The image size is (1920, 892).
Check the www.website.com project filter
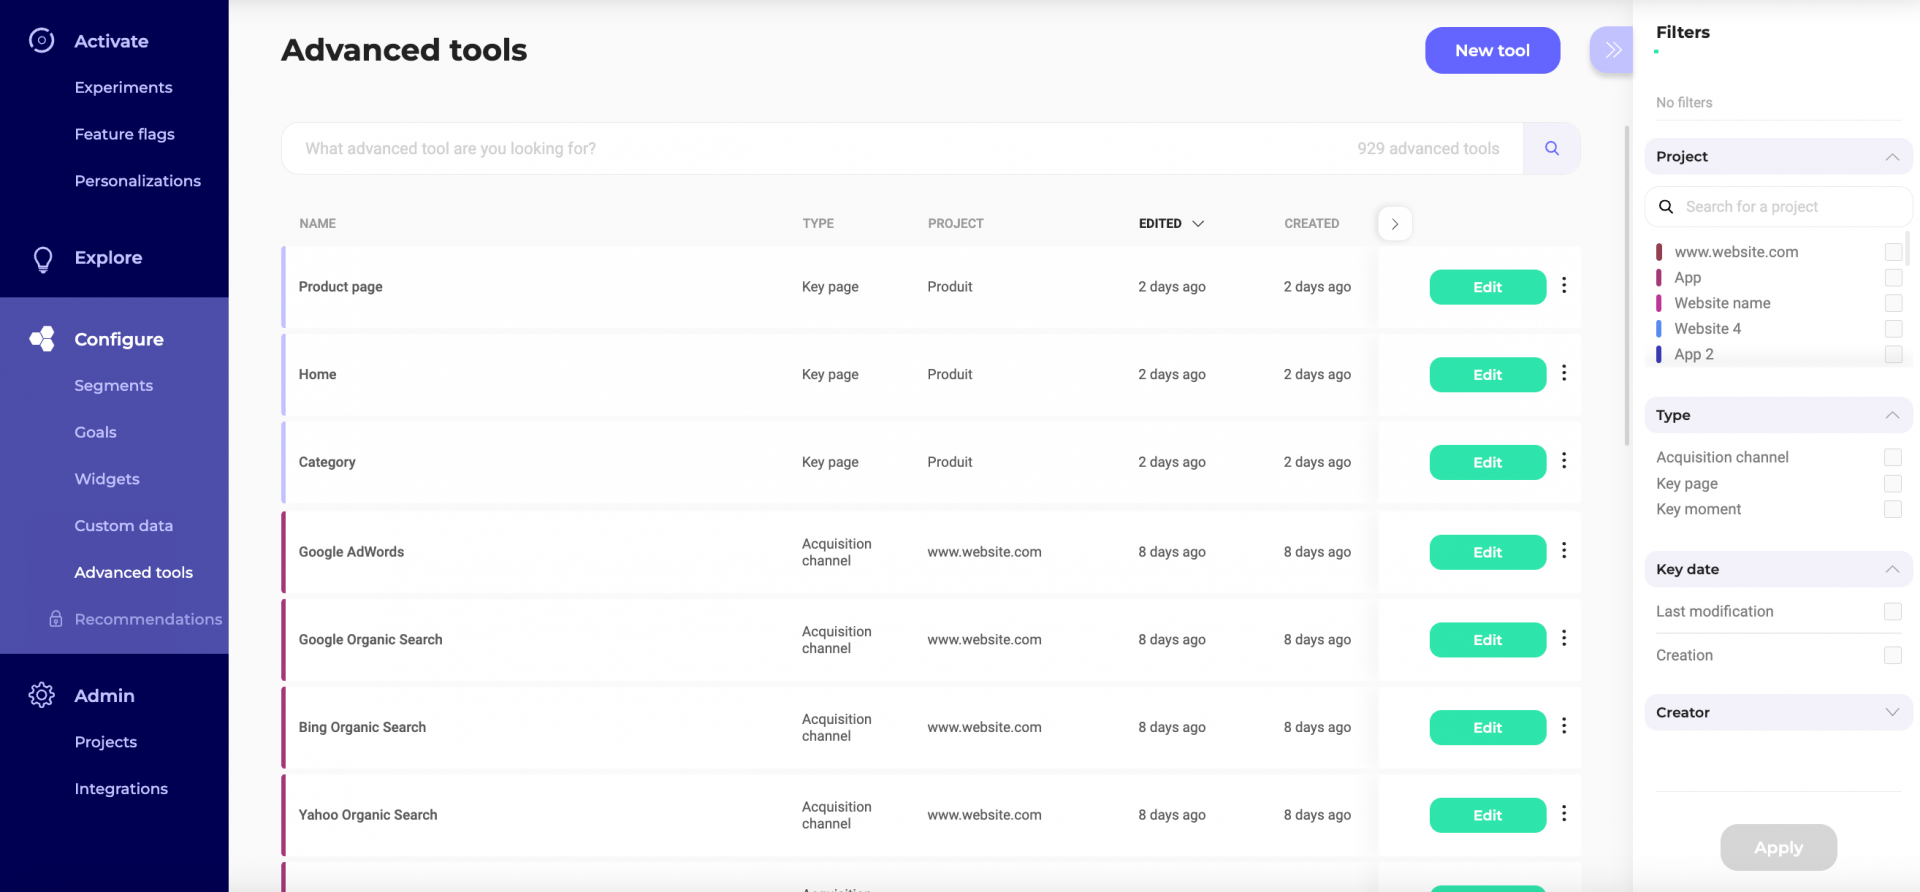tap(1893, 252)
